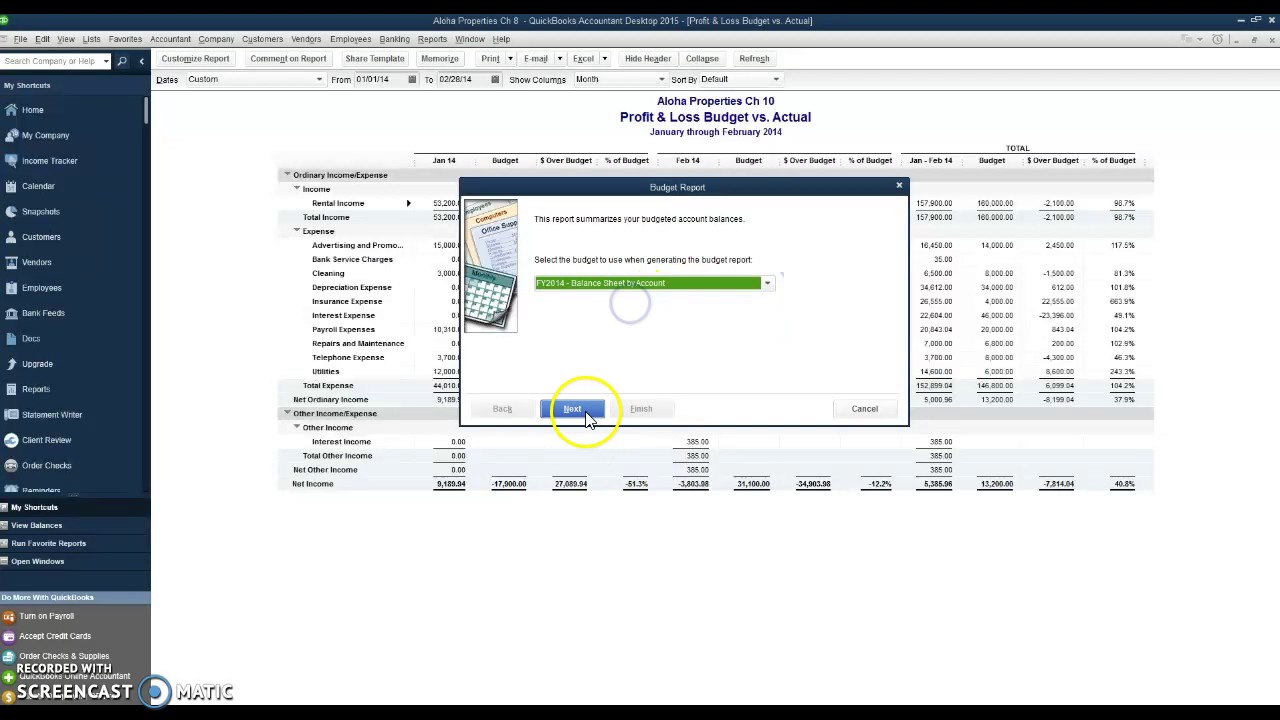Open the Vendors shortcut icon

tap(11, 262)
